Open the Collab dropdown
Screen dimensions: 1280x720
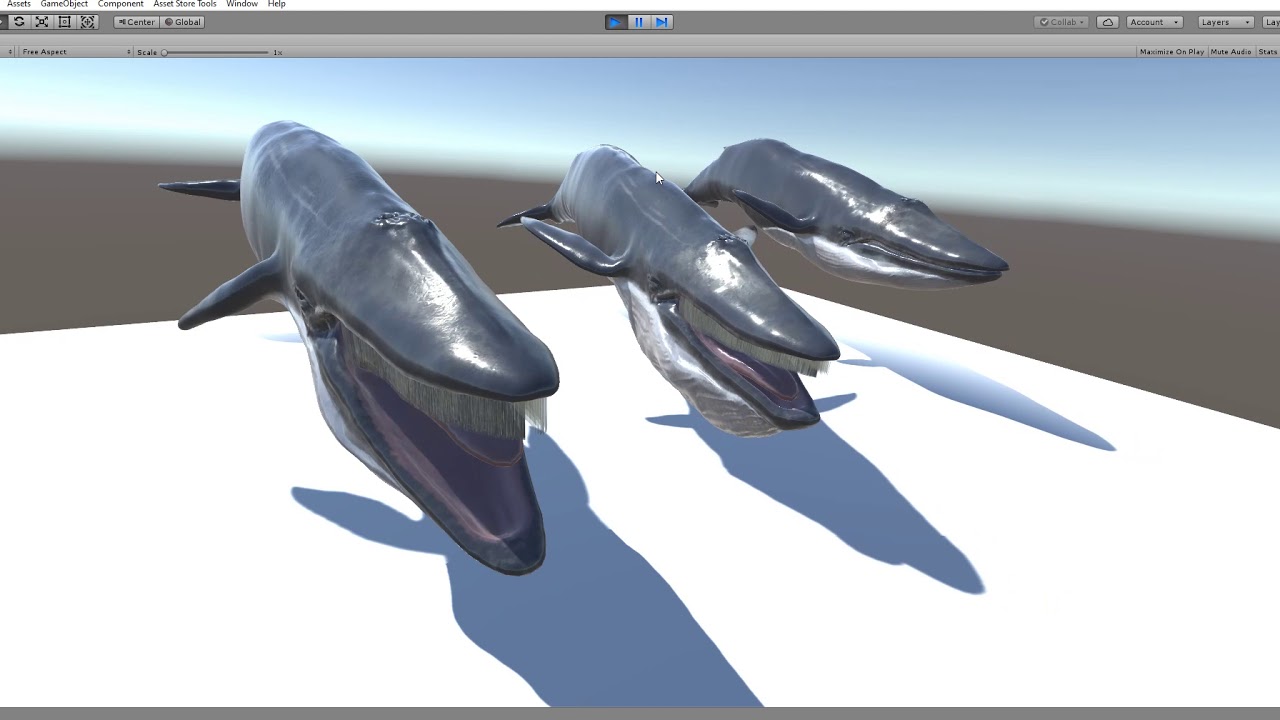tap(1061, 22)
